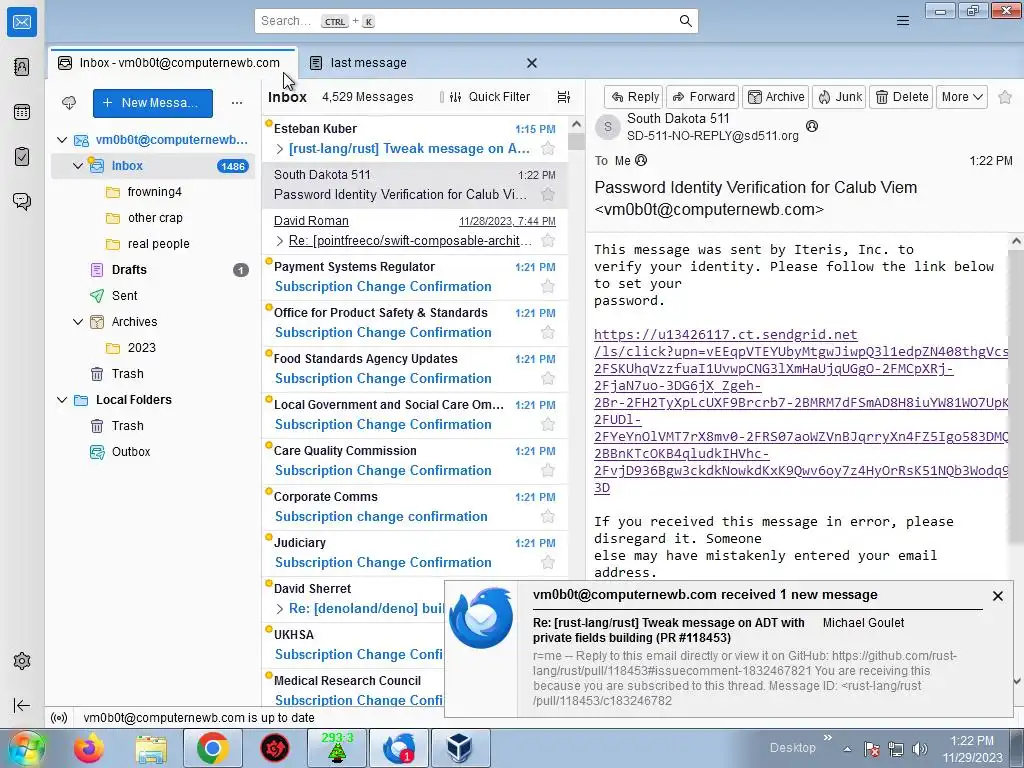
Task: Star the Office for Product Safety message
Action: (x=548, y=332)
